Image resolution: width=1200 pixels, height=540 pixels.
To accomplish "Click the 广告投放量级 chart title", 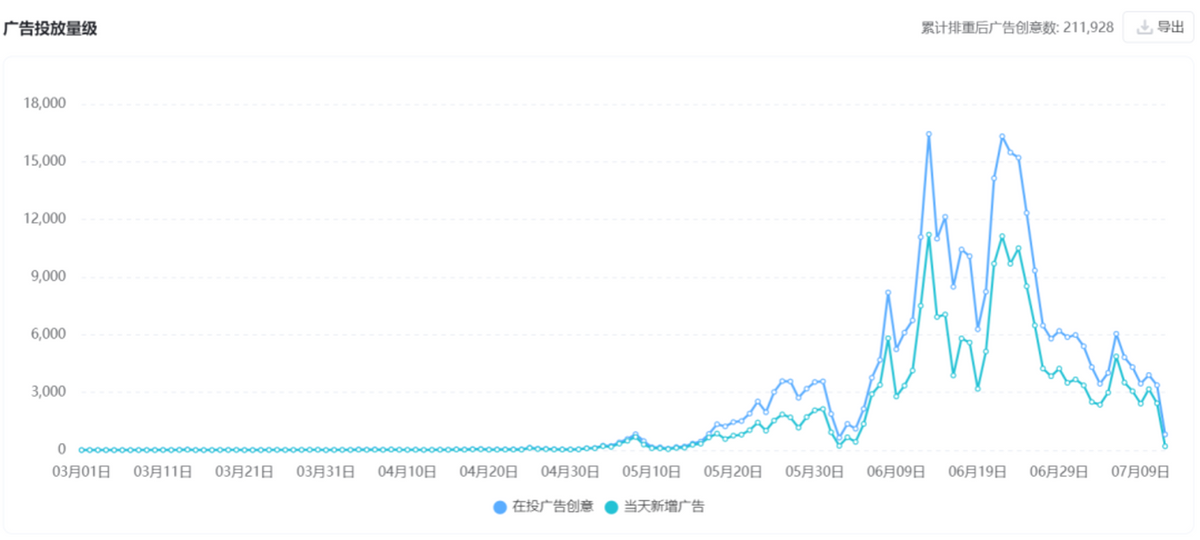I will 50,28.
